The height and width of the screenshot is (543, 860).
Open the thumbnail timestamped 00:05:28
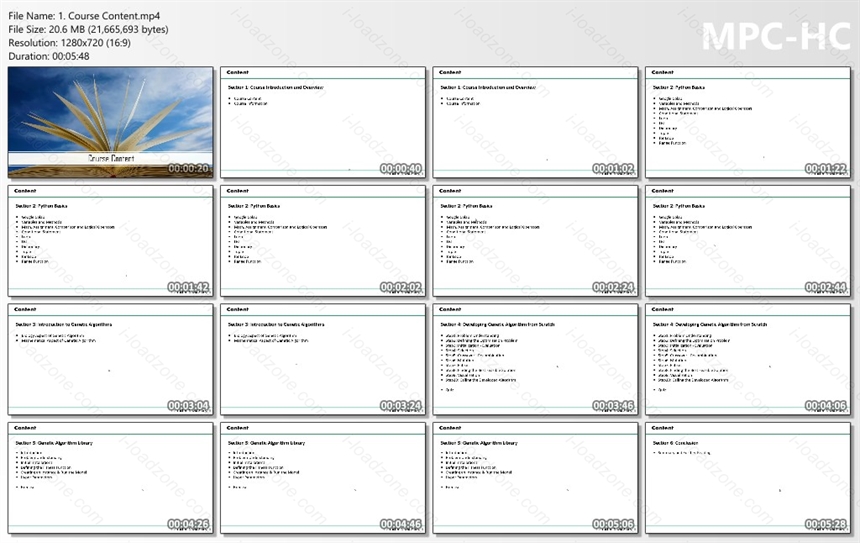pyautogui.click(x=748, y=478)
